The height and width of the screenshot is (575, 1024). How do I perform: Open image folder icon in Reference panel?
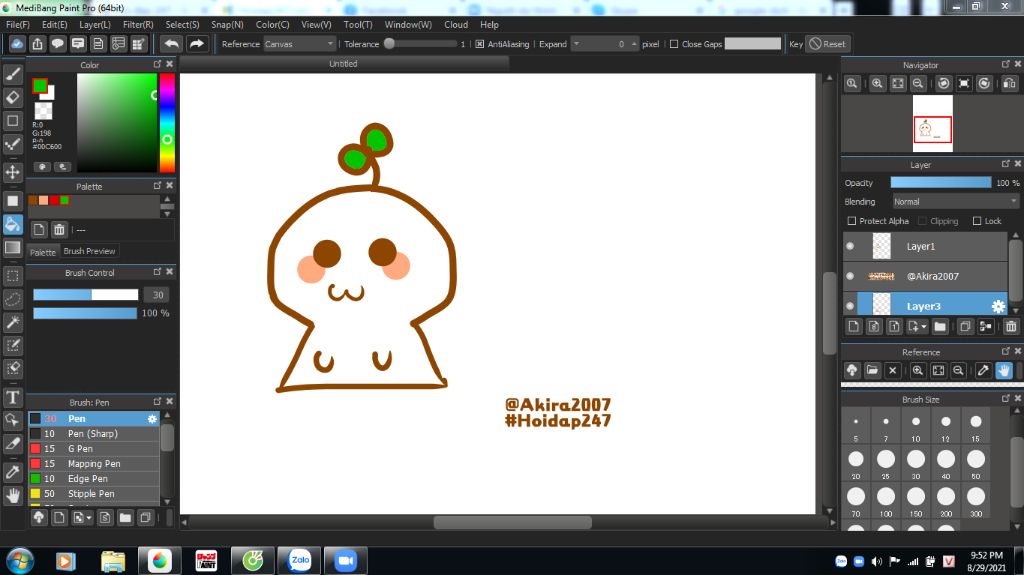(872, 370)
